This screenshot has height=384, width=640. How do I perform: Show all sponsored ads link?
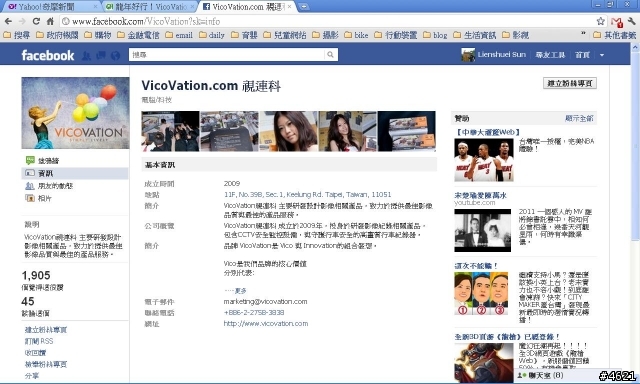pos(579,118)
